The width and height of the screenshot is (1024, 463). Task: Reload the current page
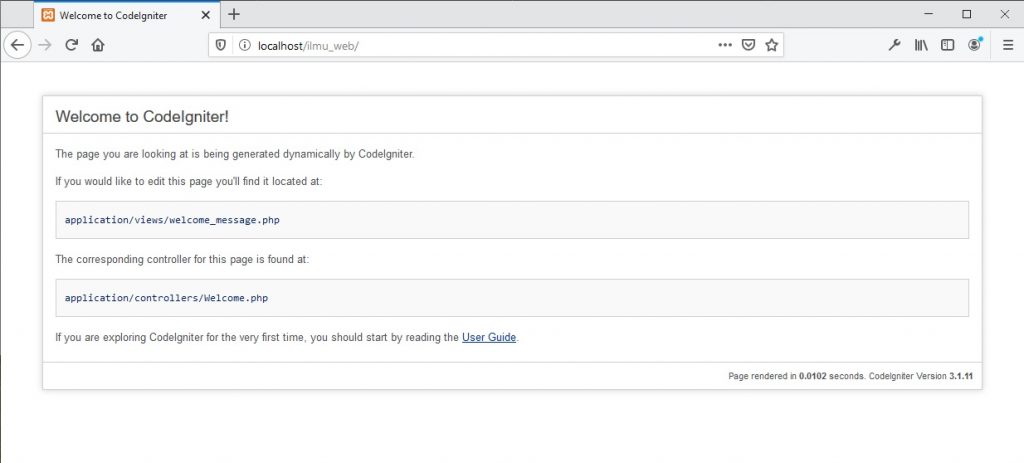click(x=72, y=45)
